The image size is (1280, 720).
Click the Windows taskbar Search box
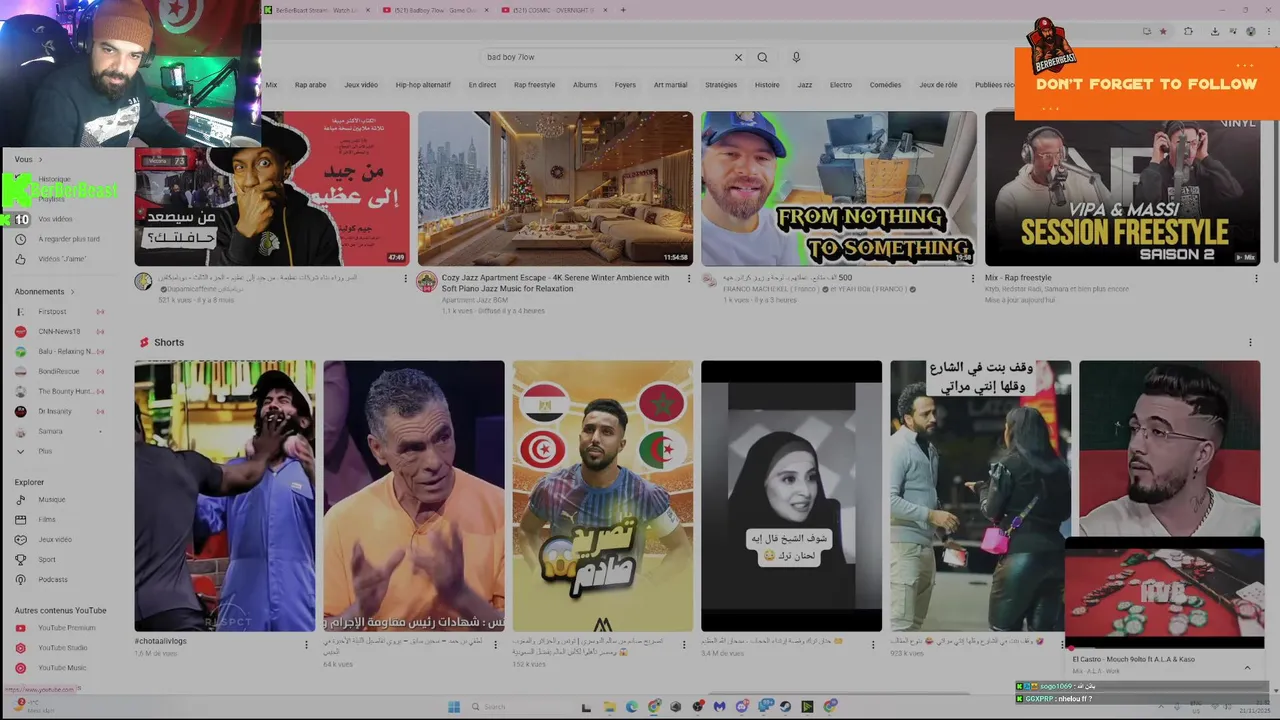pos(520,706)
